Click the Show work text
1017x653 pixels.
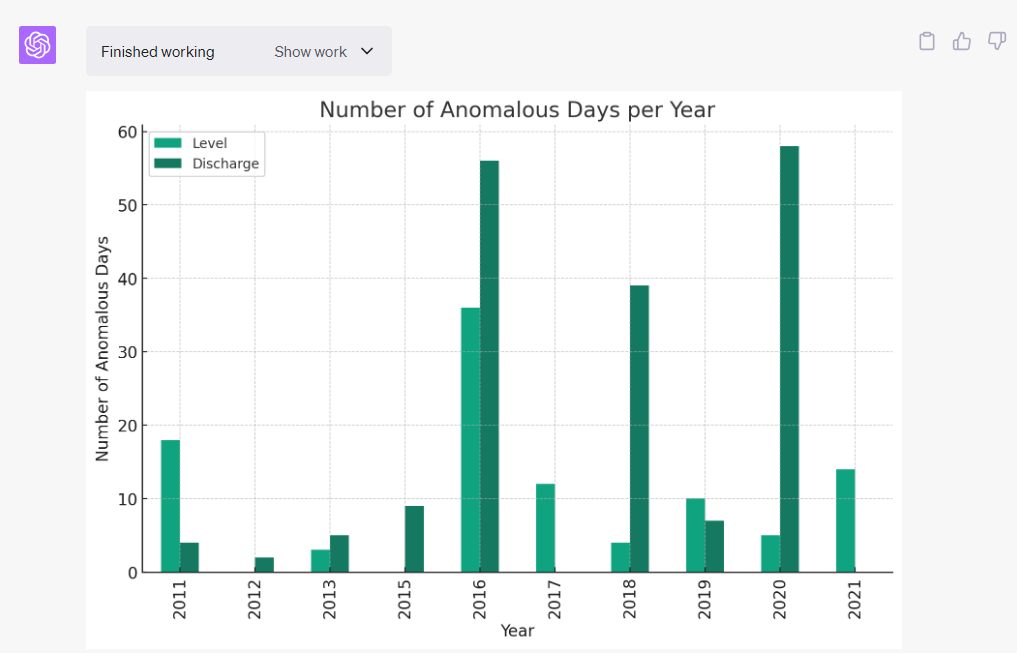pyautogui.click(x=310, y=52)
